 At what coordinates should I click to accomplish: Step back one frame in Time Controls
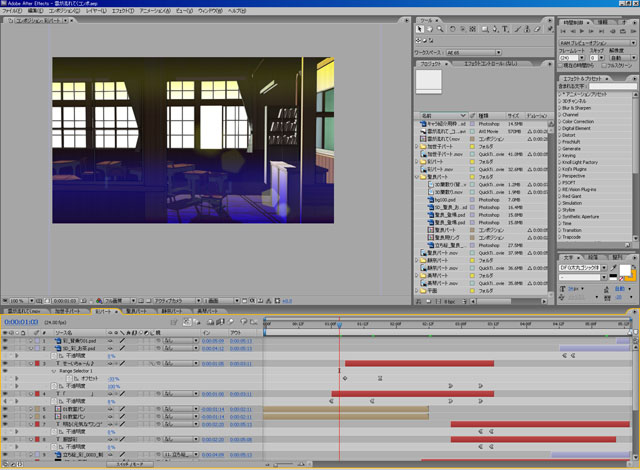pyautogui.click(x=573, y=31)
